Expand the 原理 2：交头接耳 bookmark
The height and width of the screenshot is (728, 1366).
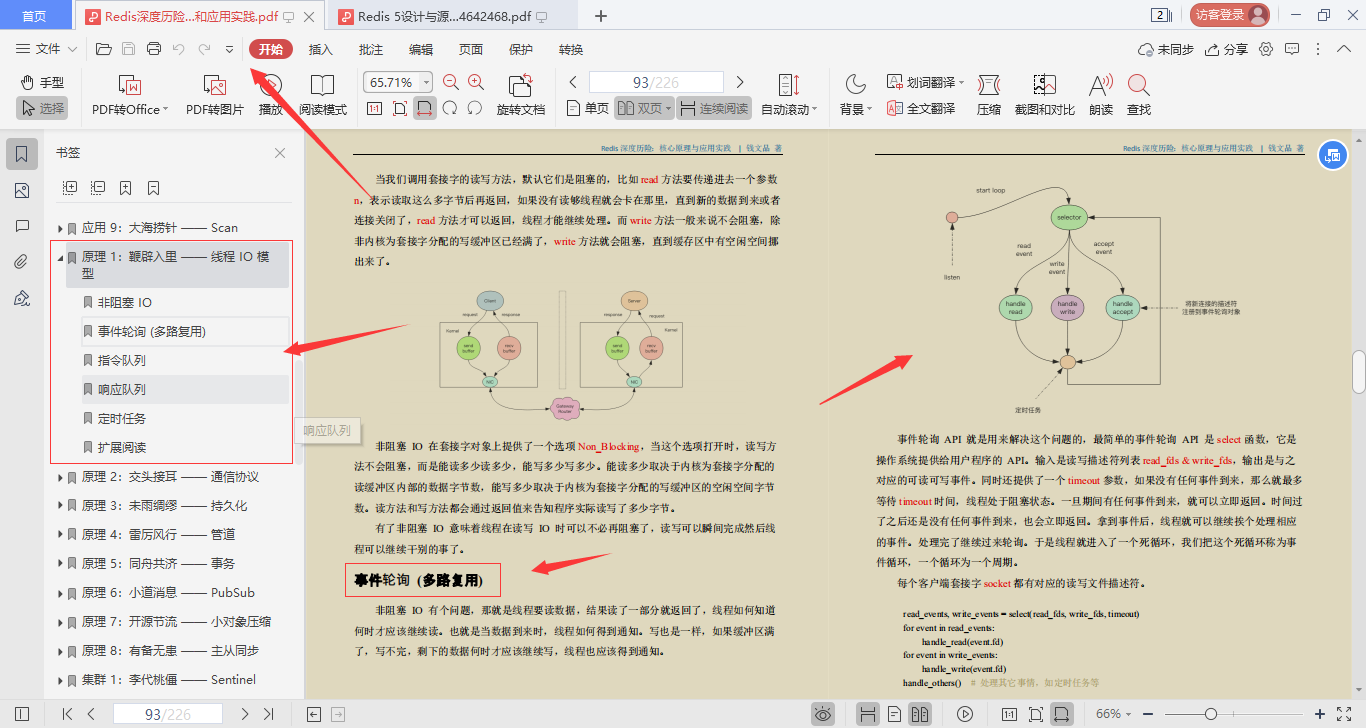coord(60,477)
